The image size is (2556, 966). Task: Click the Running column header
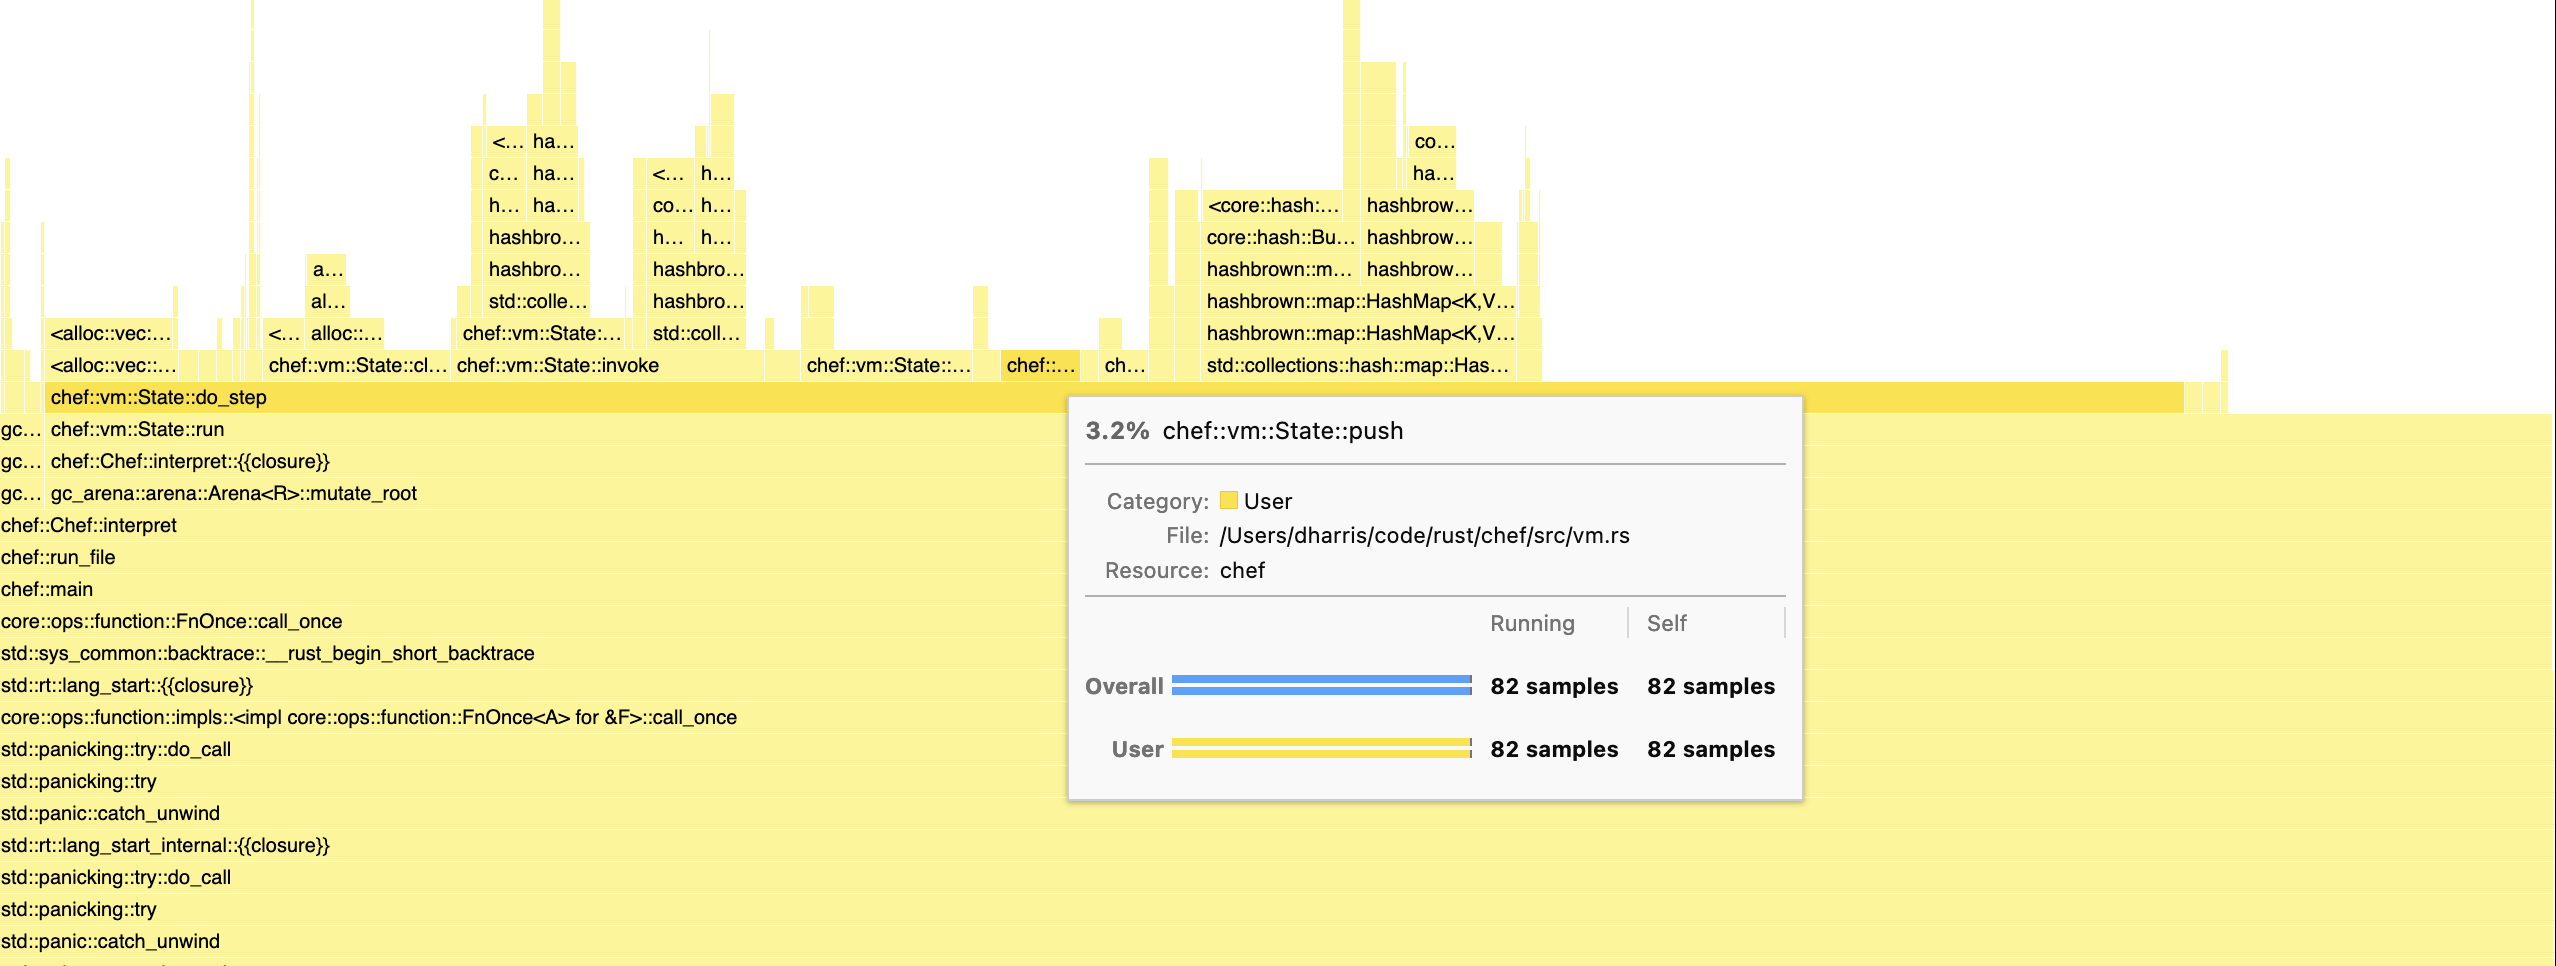(1533, 623)
